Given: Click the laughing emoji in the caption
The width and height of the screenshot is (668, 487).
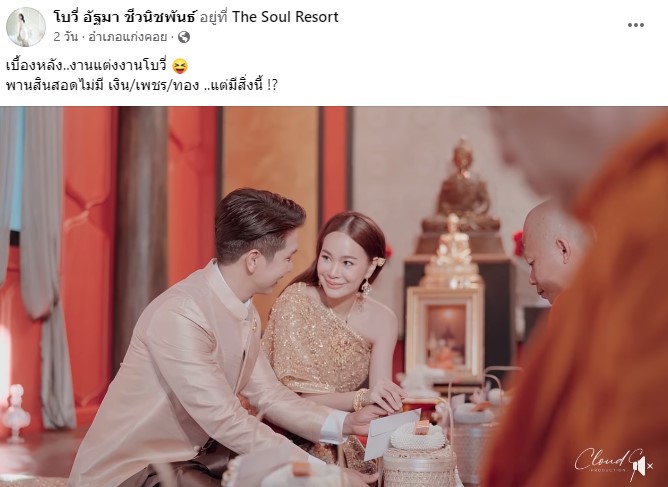Looking at the screenshot, I should pyautogui.click(x=180, y=66).
